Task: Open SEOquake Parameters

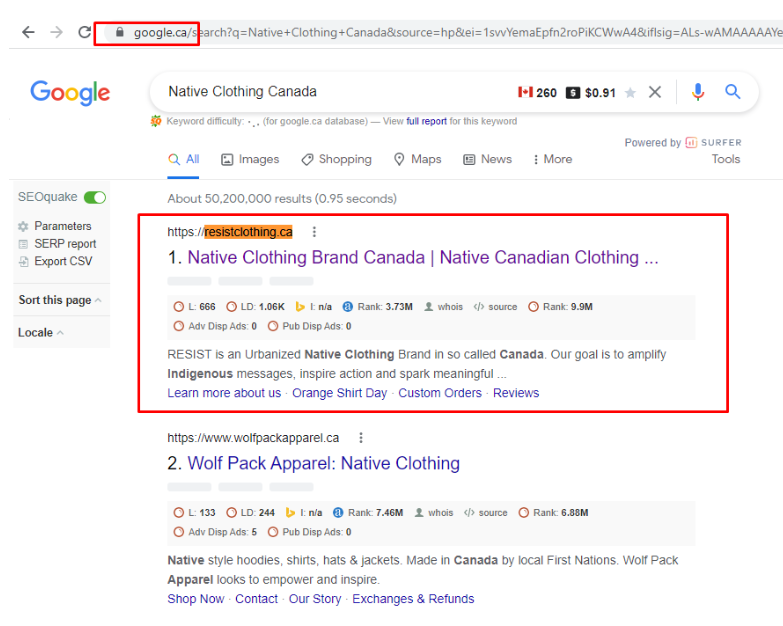Action: click(55, 226)
